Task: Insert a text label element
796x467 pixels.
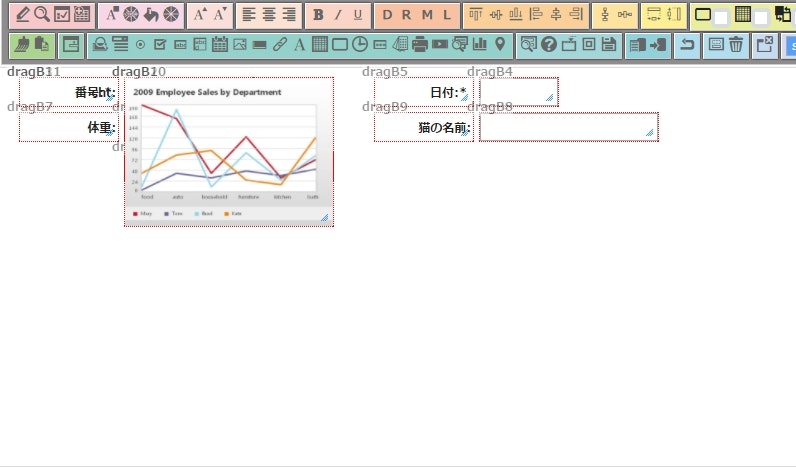Action: (300, 45)
